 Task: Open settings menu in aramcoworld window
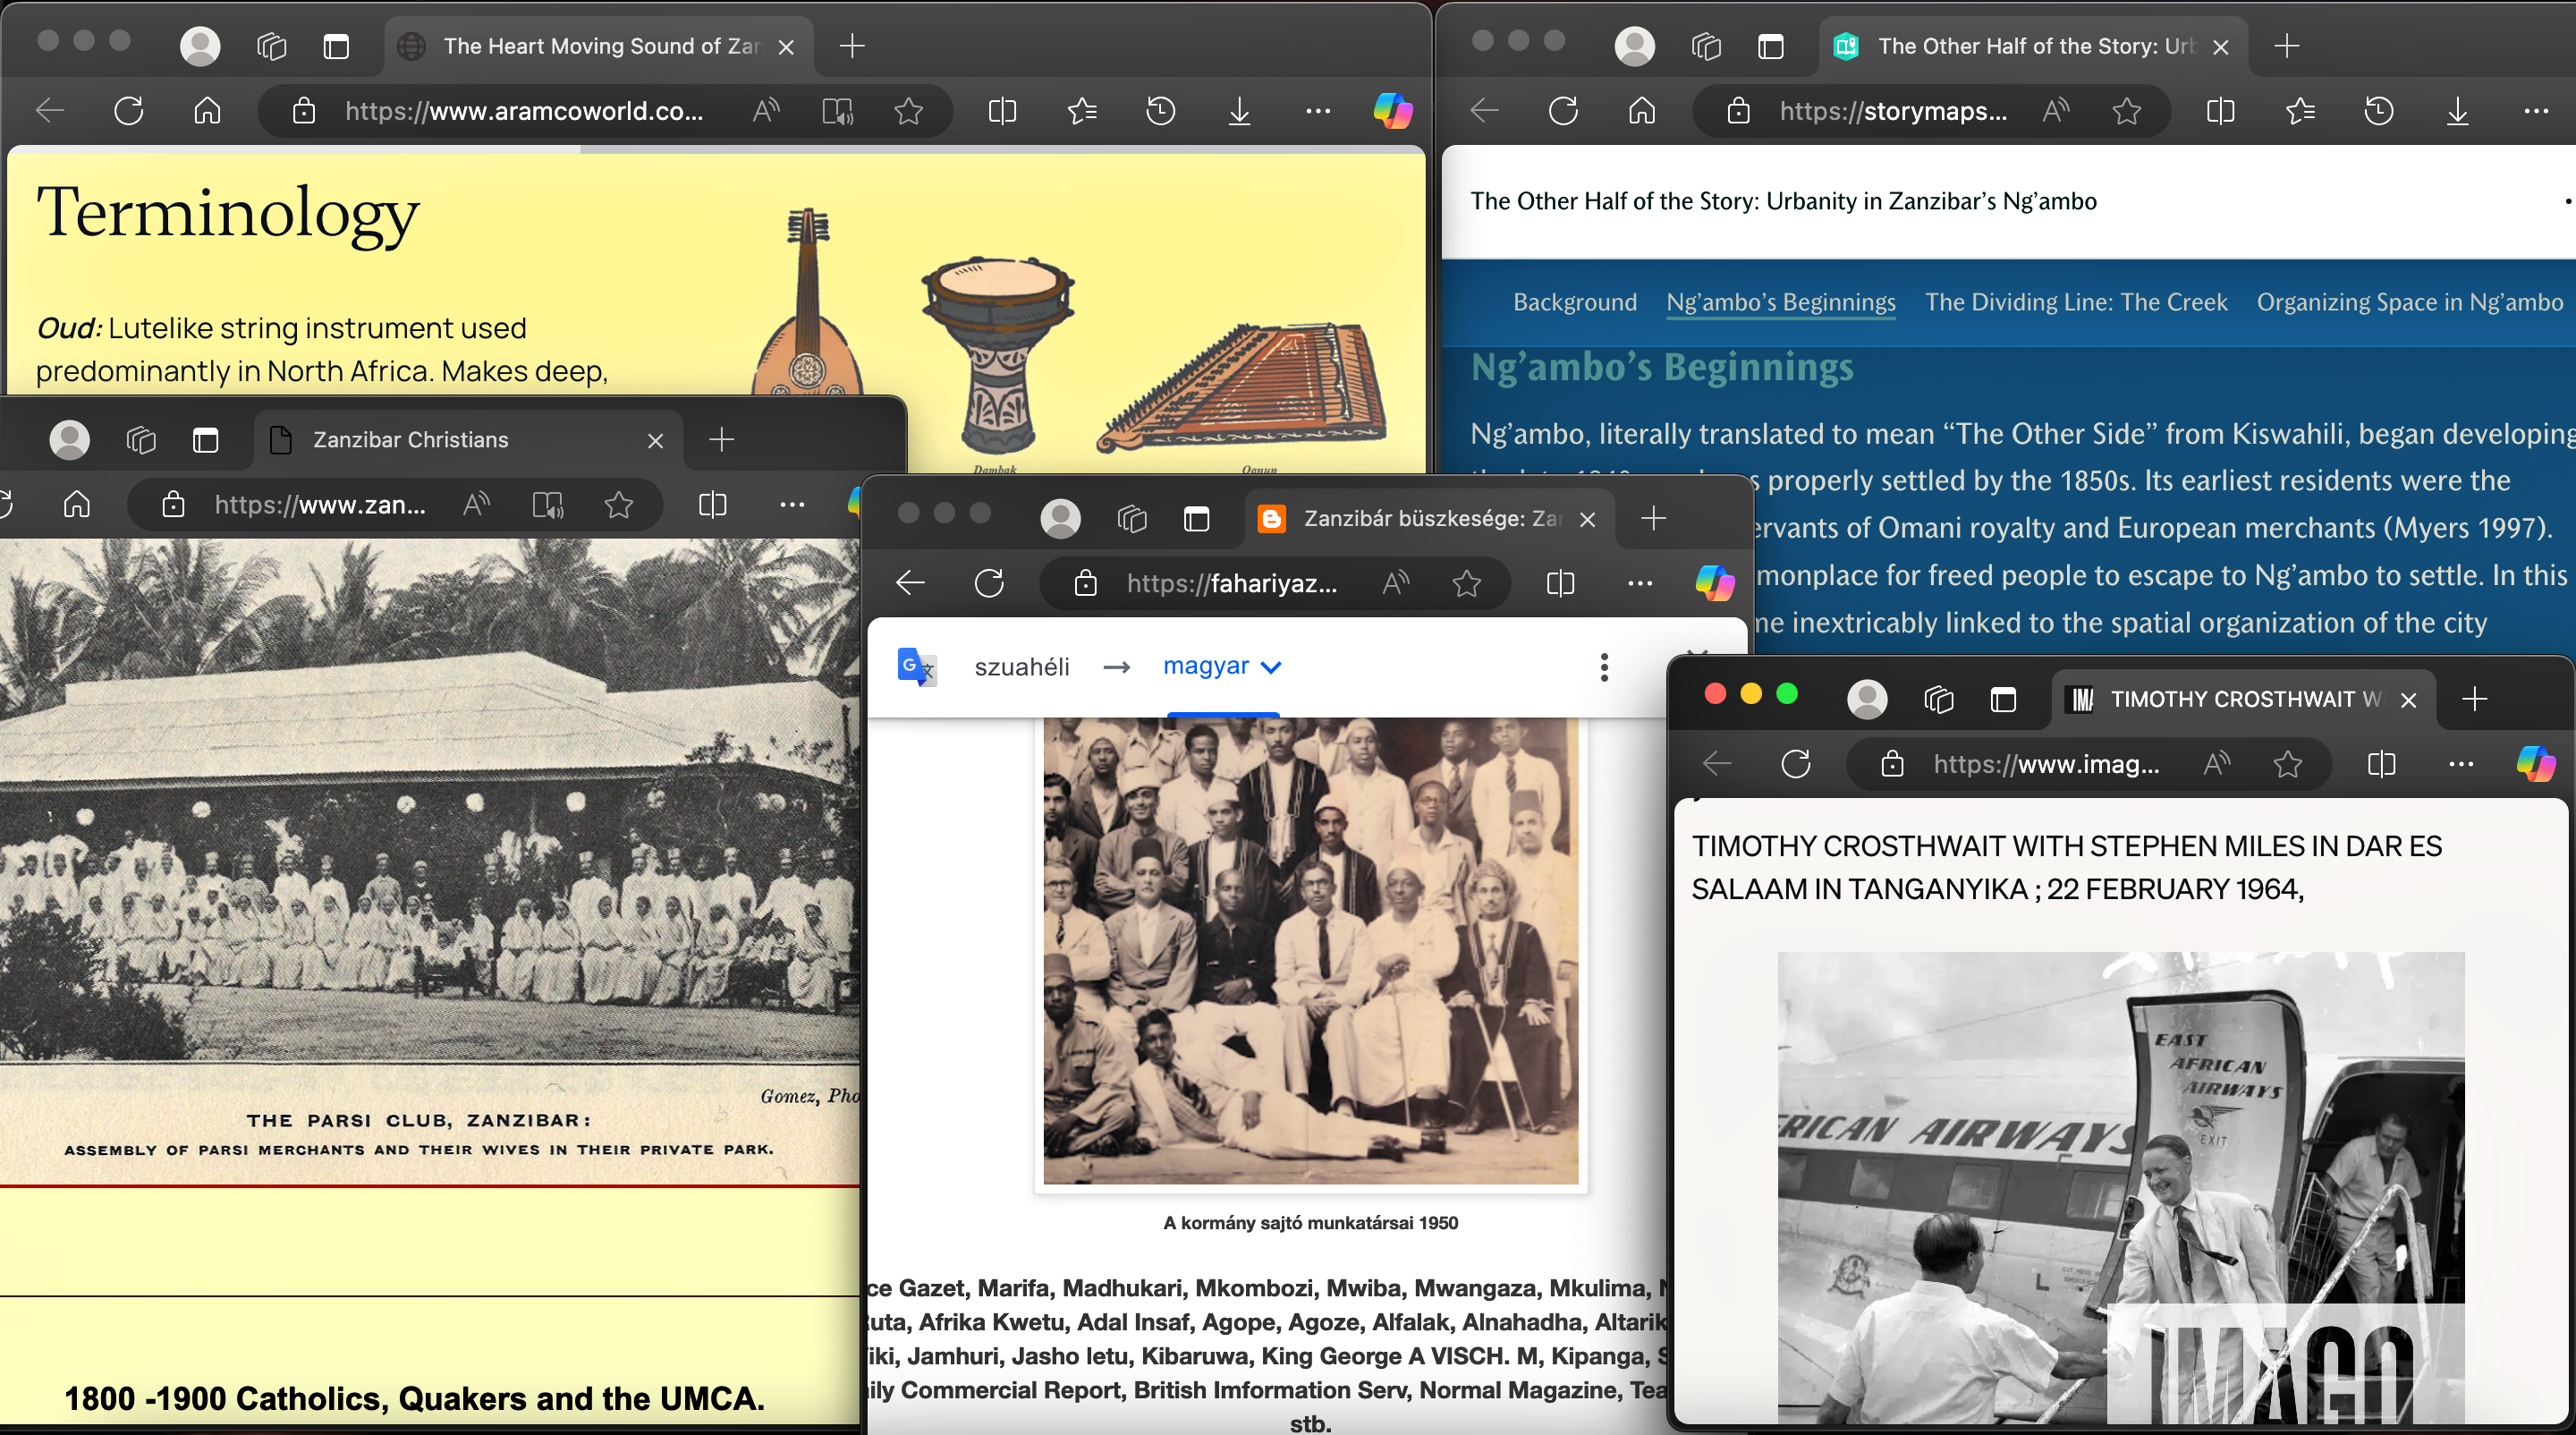1318,110
